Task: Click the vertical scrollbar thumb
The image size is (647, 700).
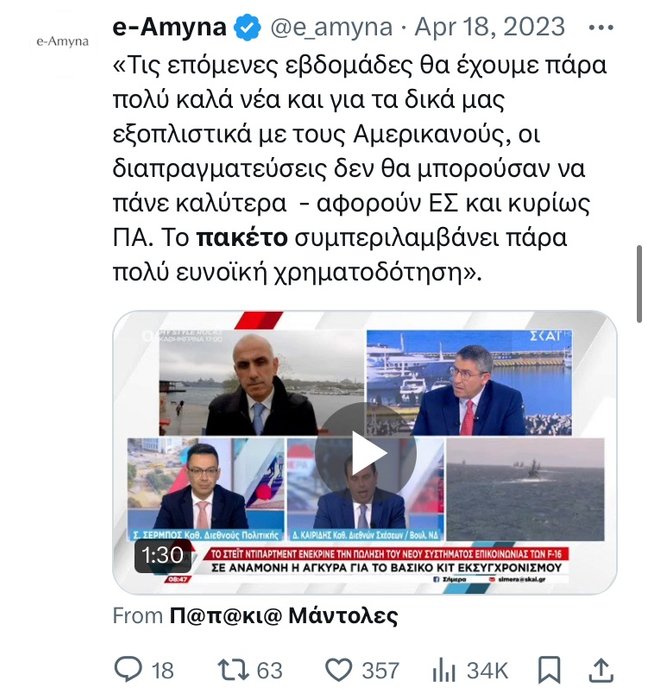Action: coord(639,283)
